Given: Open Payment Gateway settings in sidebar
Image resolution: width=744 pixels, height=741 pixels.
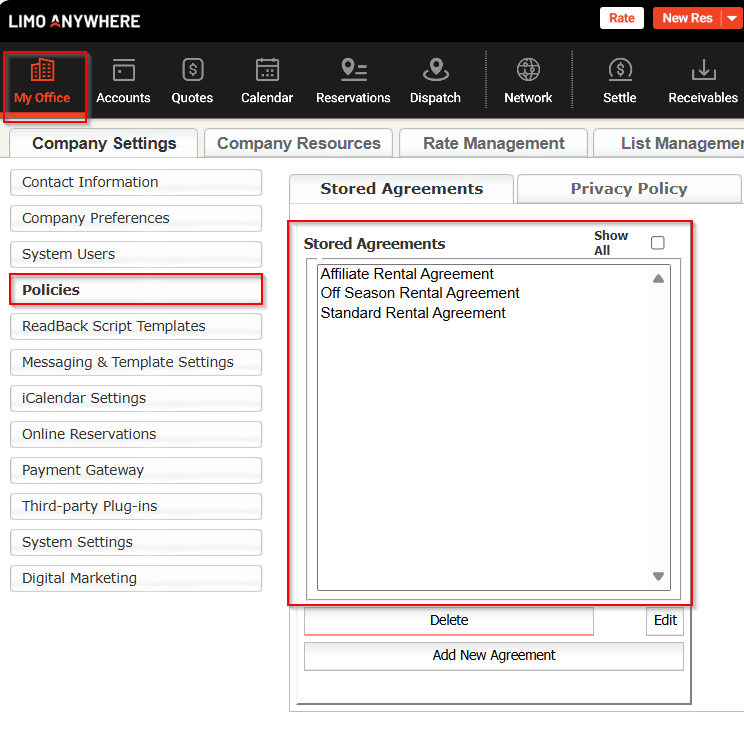Looking at the screenshot, I should coord(136,470).
